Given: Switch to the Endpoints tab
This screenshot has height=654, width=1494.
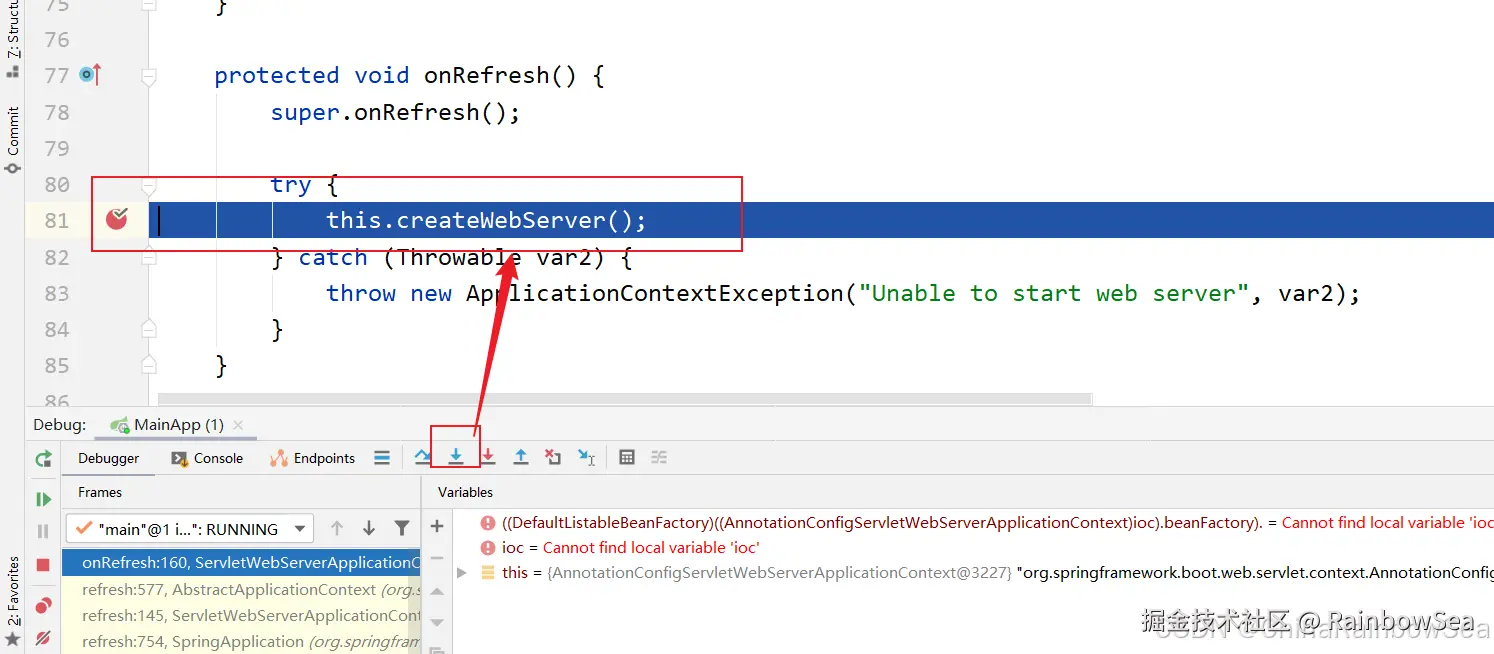Looking at the screenshot, I should (312, 458).
